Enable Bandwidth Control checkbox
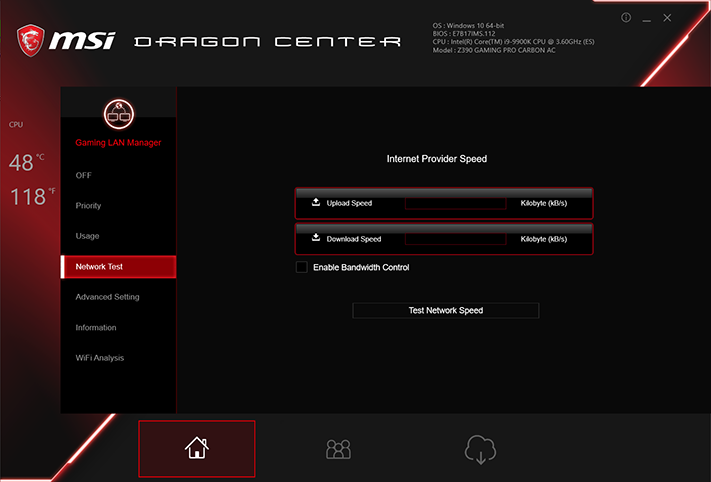 point(302,267)
